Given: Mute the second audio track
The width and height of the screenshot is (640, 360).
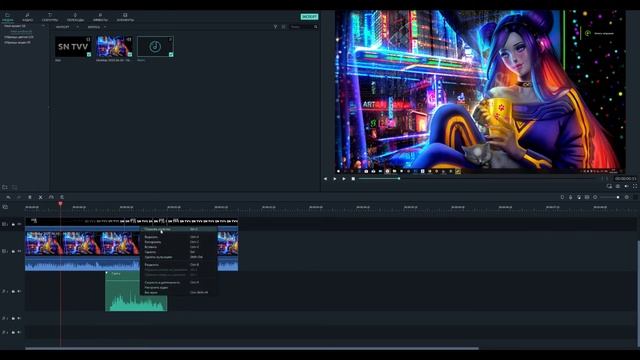Looking at the screenshot, I should click(19, 318).
